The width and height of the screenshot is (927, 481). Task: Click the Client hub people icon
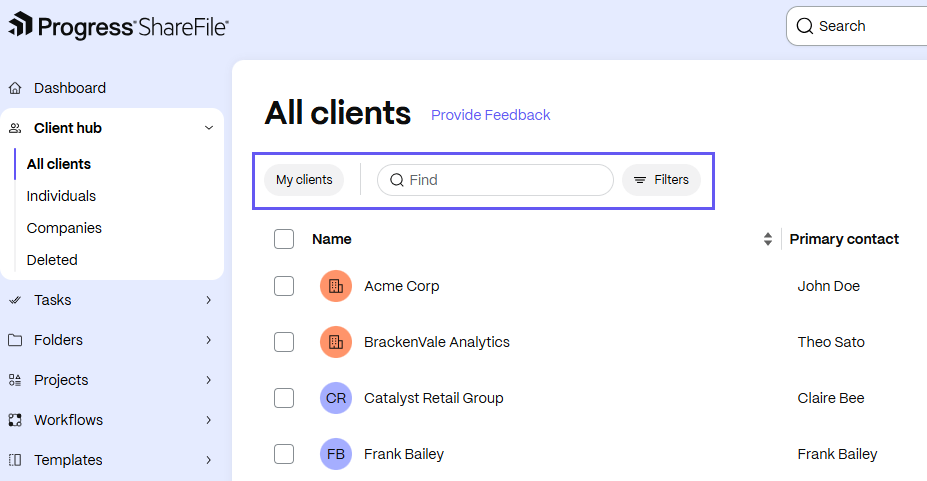(x=15, y=128)
